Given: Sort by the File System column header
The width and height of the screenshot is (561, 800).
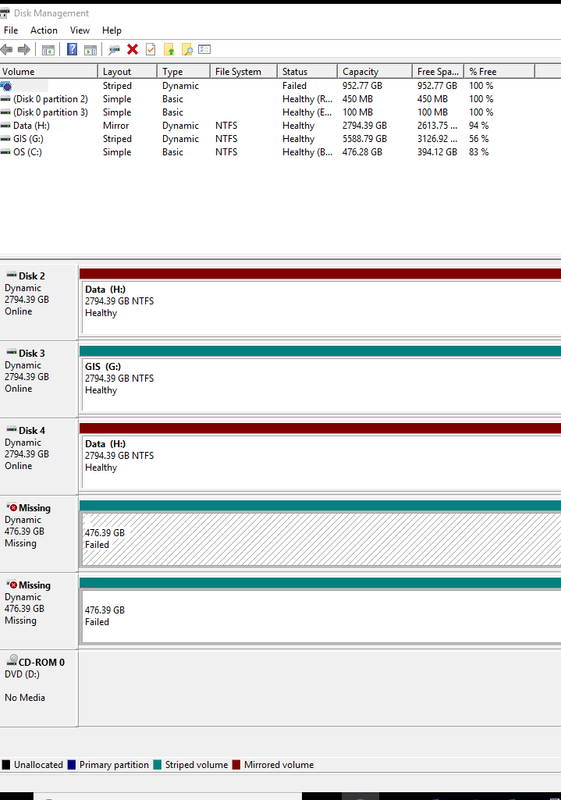Looking at the screenshot, I should click(x=244, y=71).
